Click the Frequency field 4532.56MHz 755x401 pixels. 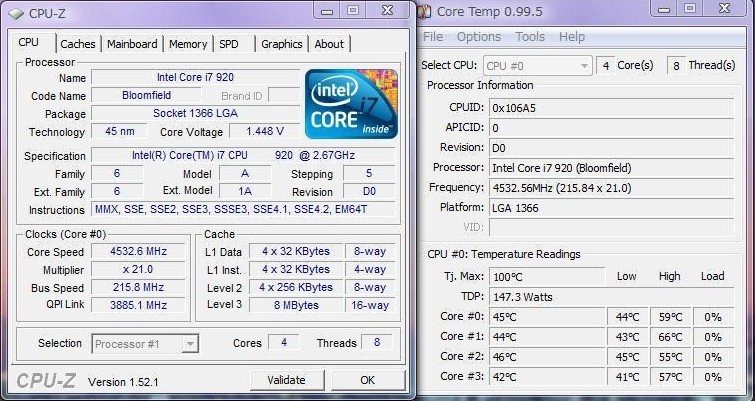click(612, 188)
